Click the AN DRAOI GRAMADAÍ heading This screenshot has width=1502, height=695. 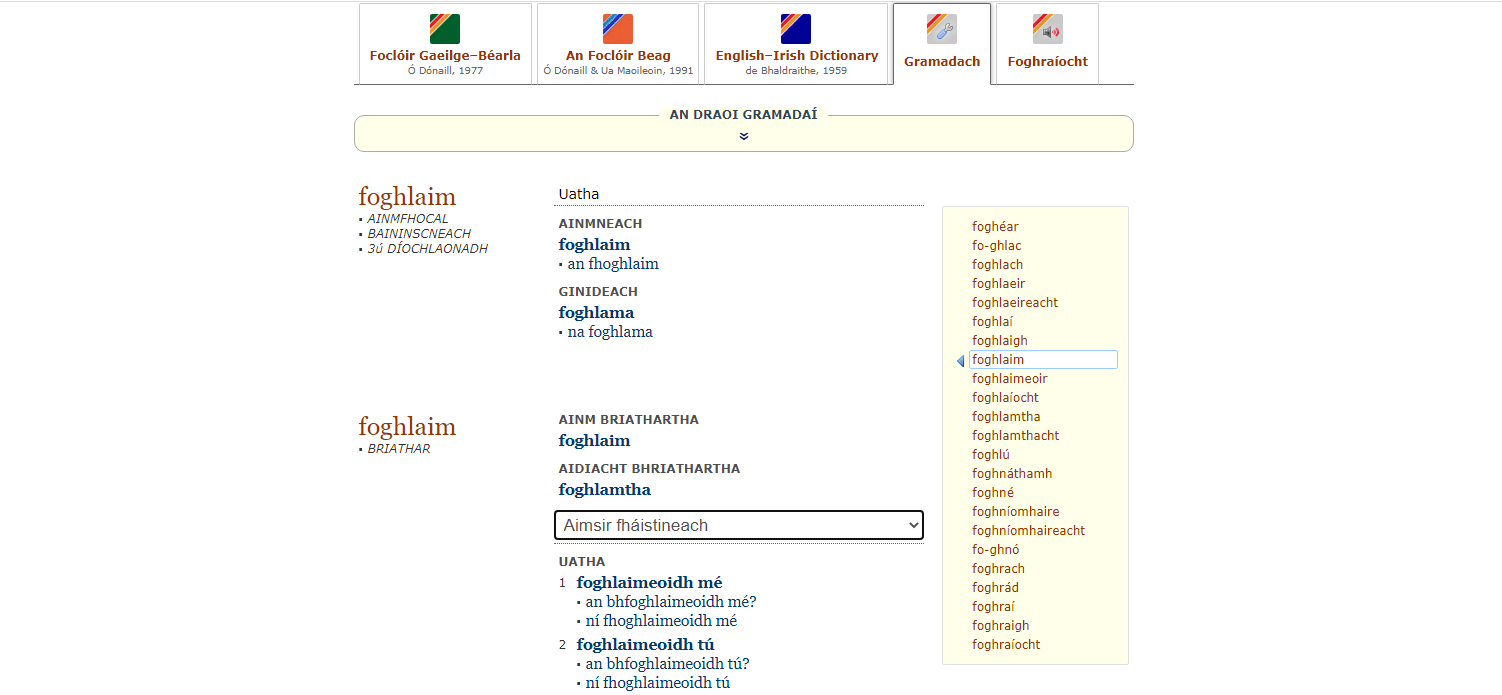[743, 115]
